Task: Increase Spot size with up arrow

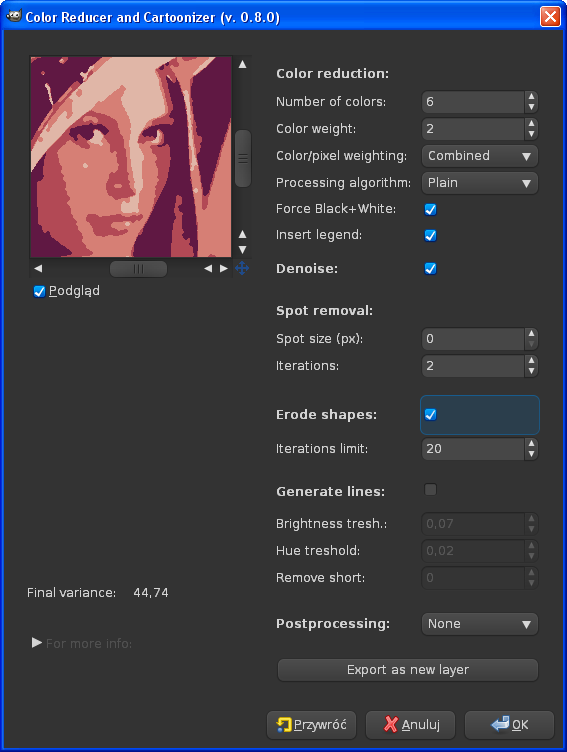Action: coord(531,333)
